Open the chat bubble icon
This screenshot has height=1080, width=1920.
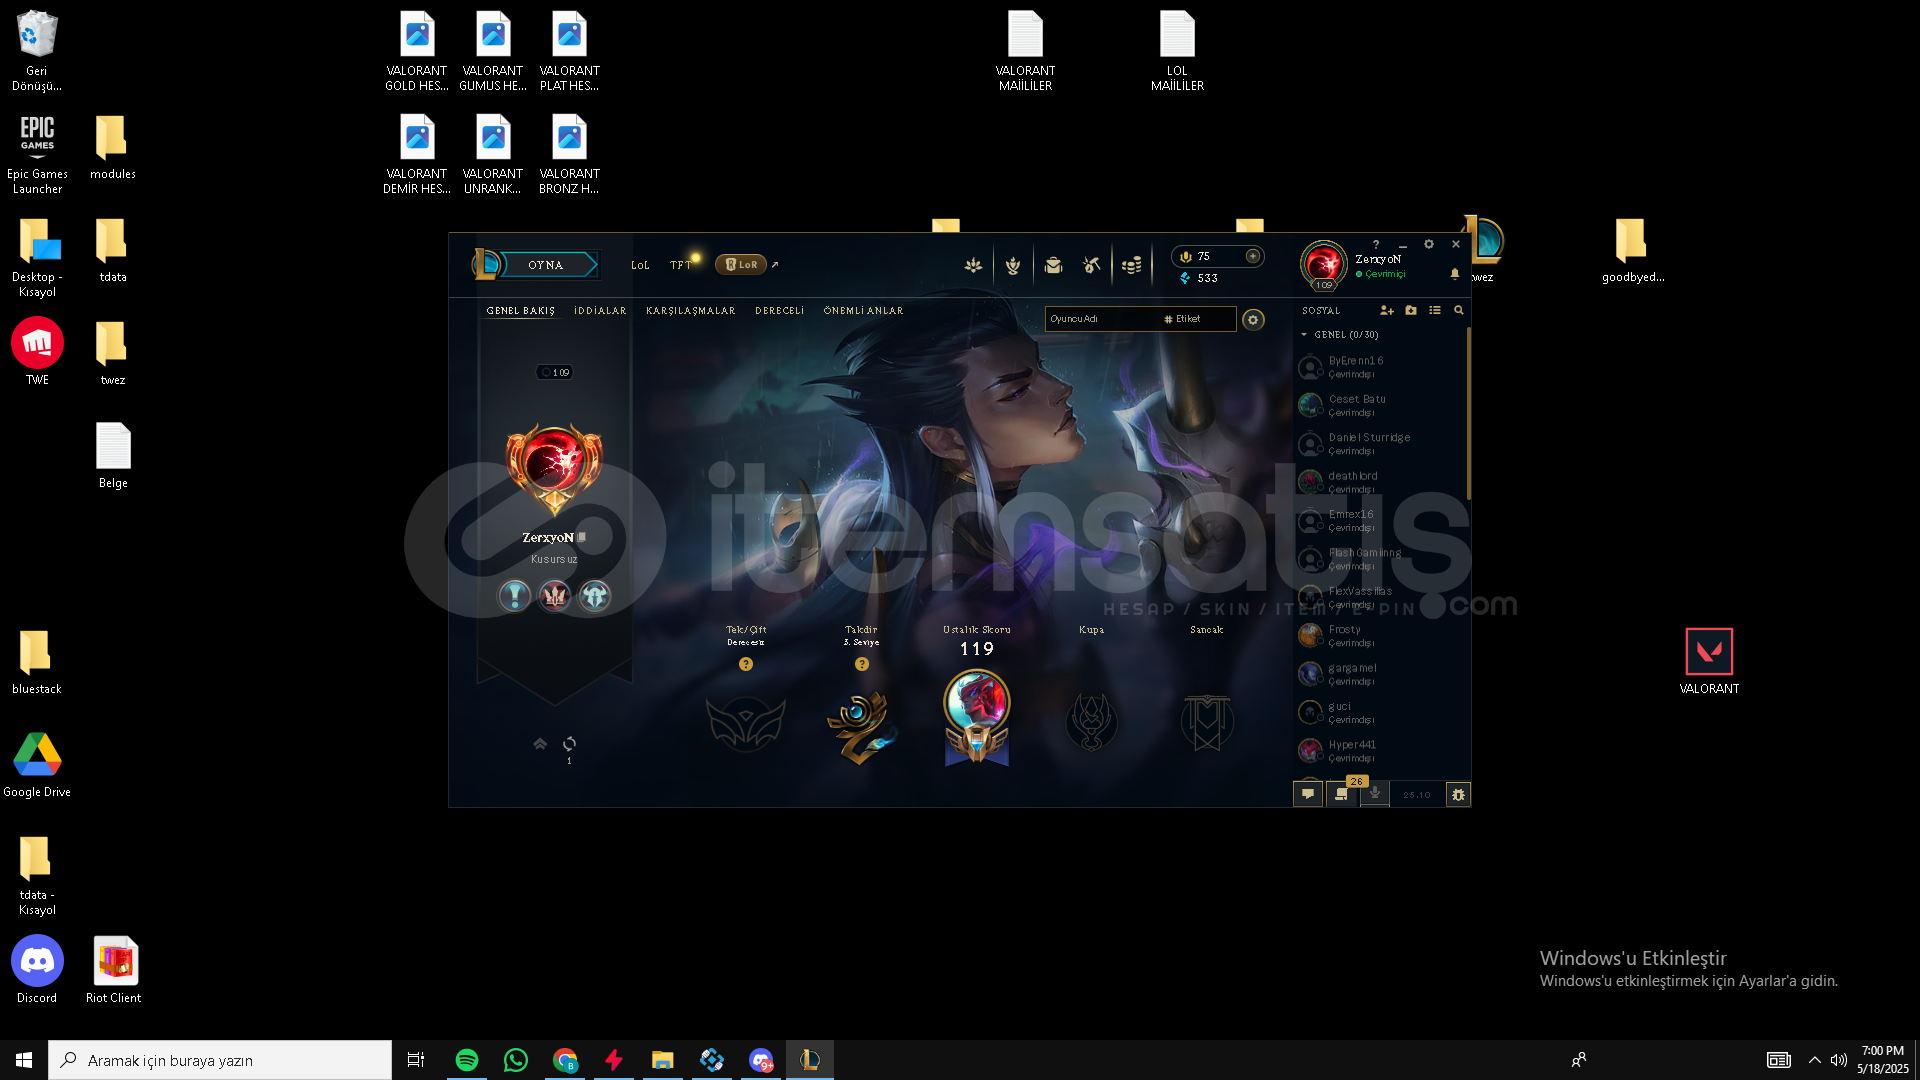point(1308,794)
